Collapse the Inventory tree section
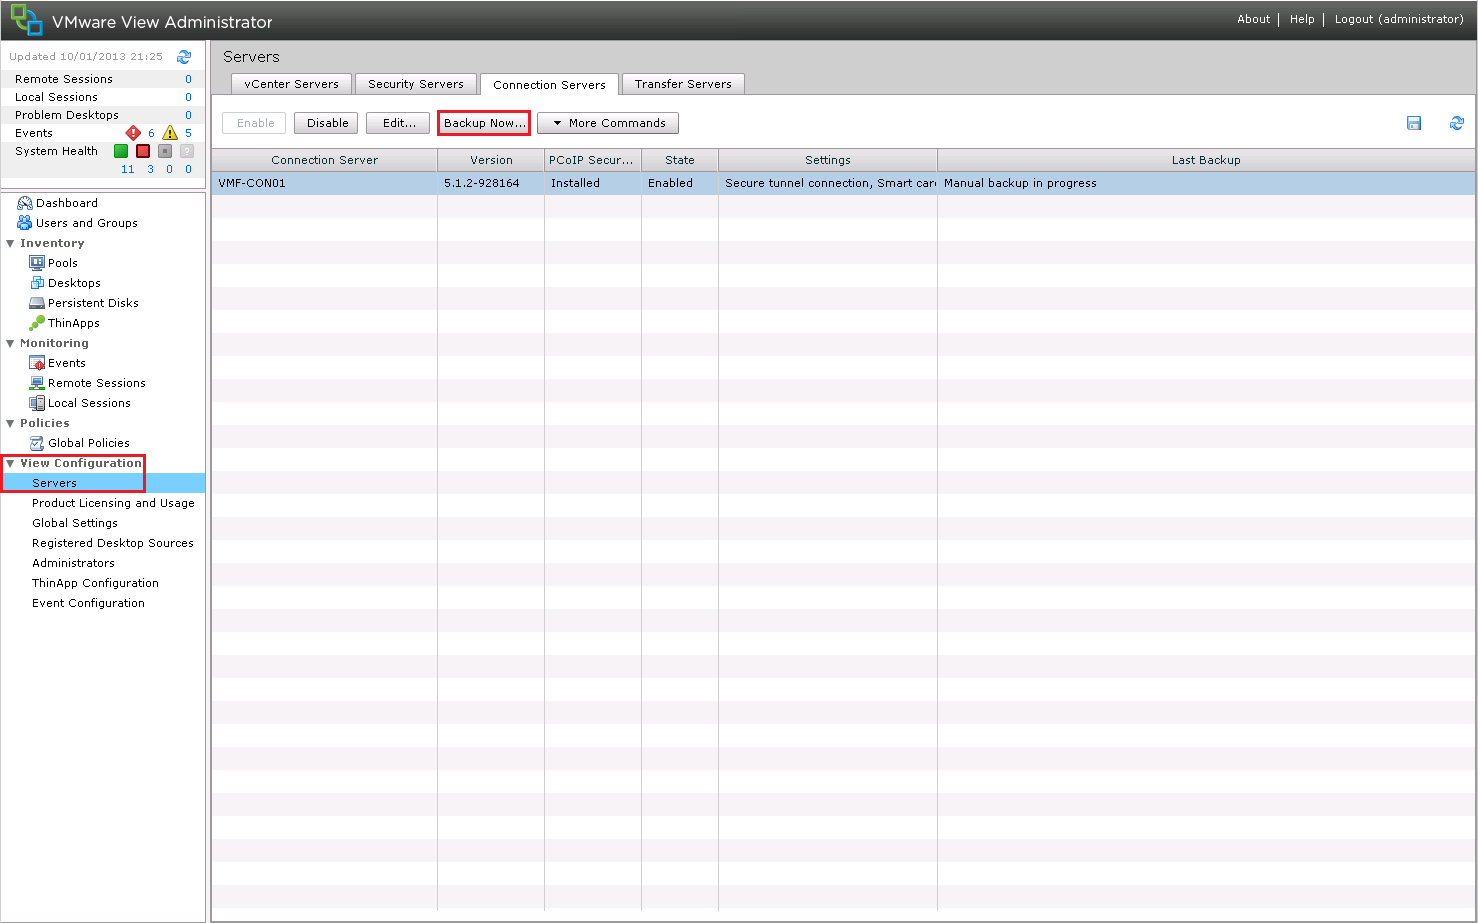This screenshot has height=923, width=1478. click(x=10, y=243)
